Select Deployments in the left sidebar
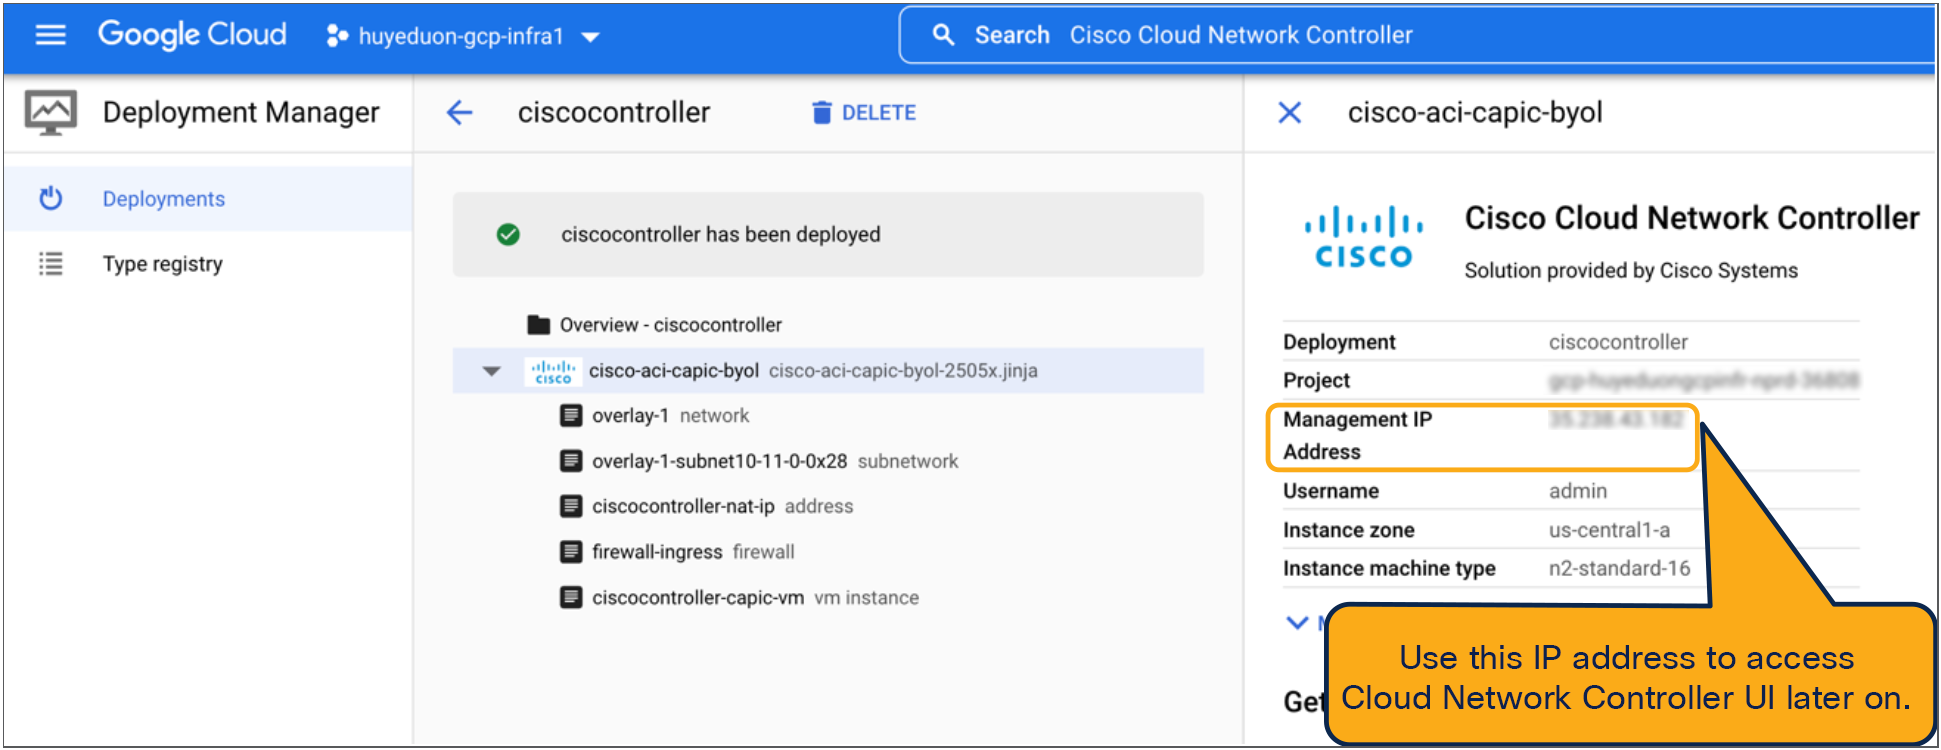 tap(208, 199)
